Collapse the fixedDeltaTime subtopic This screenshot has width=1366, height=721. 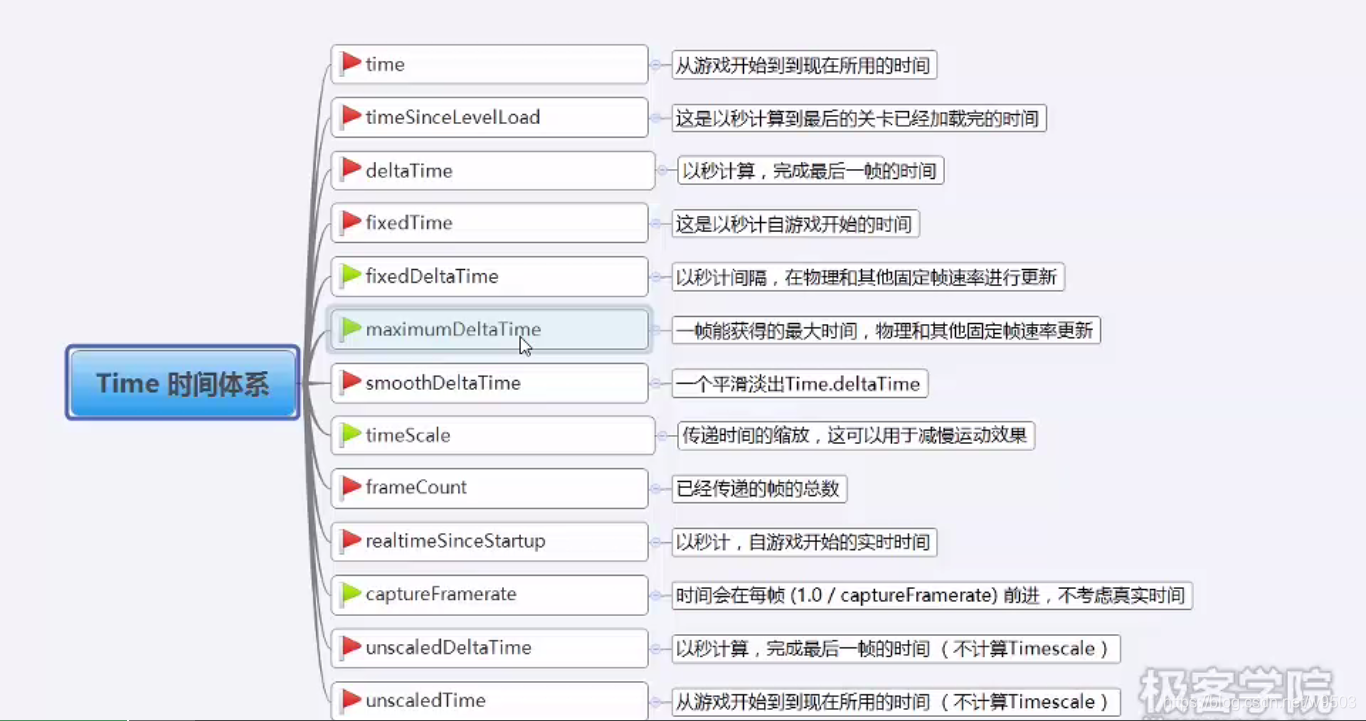(x=656, y=277)
